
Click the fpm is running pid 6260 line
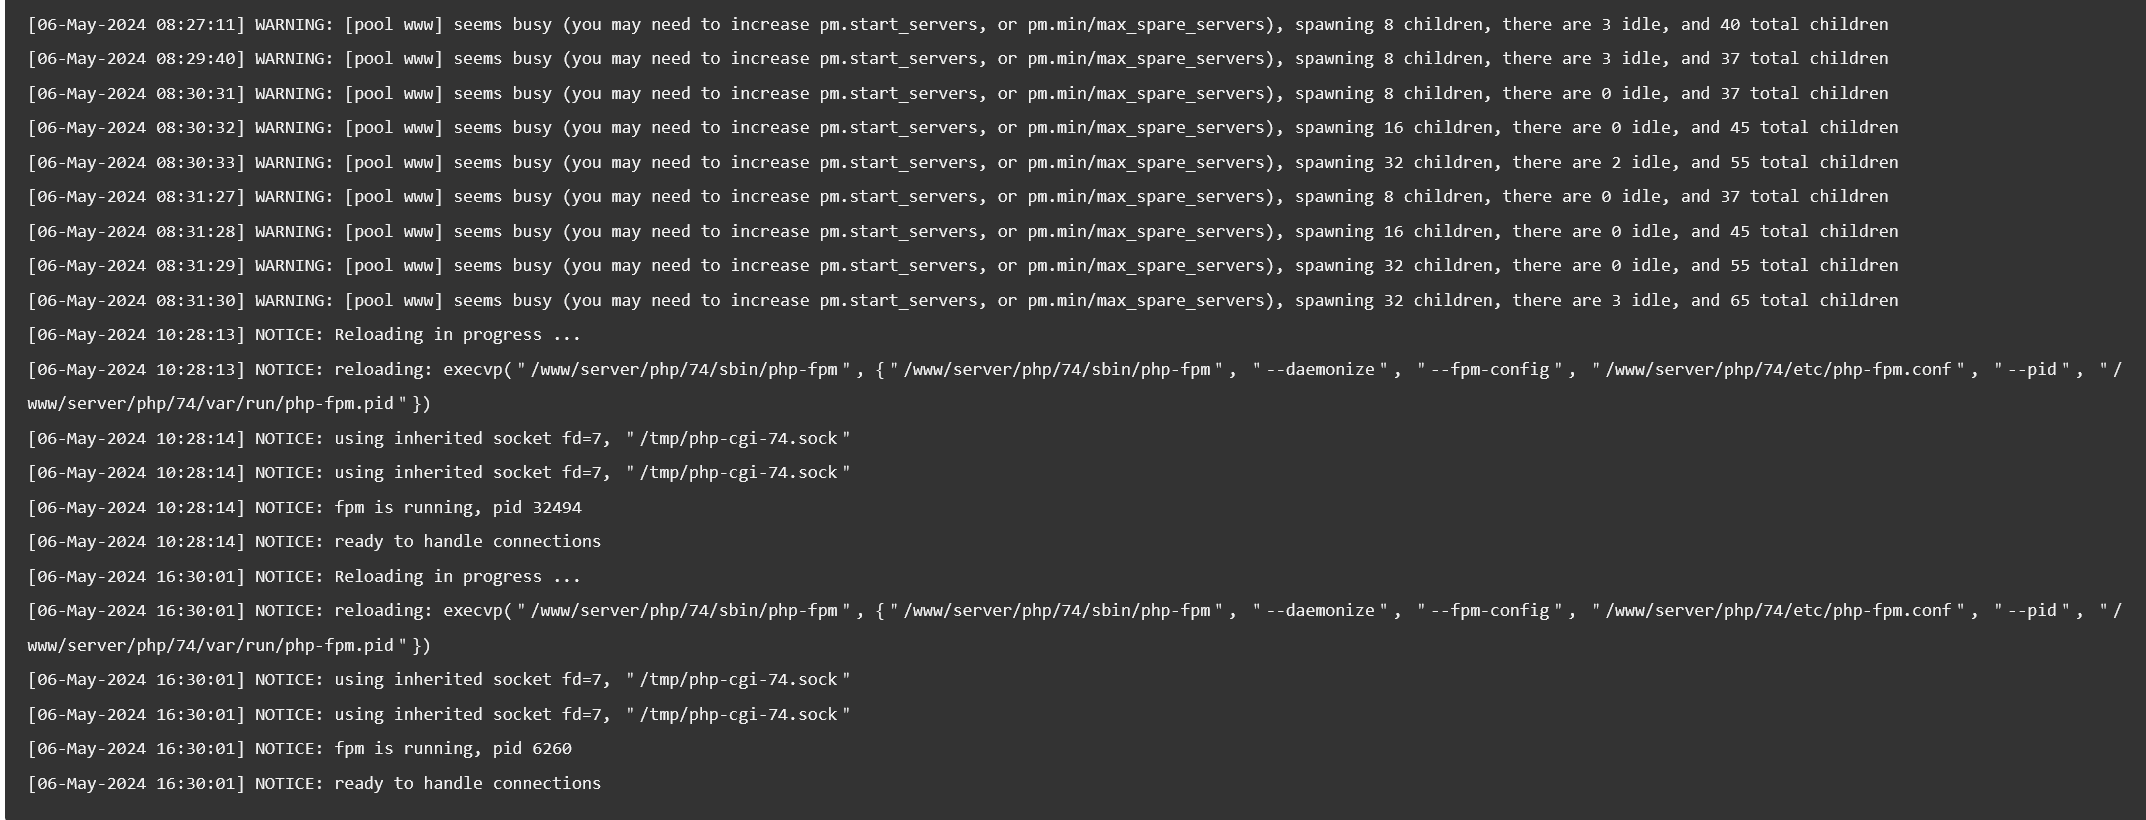tap(299, 749)
